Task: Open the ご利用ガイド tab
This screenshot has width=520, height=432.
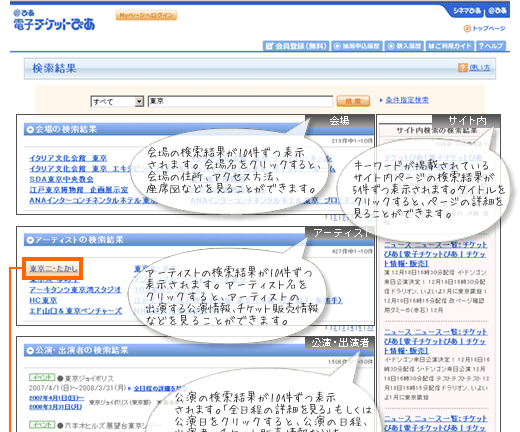Action: [450, 46]
